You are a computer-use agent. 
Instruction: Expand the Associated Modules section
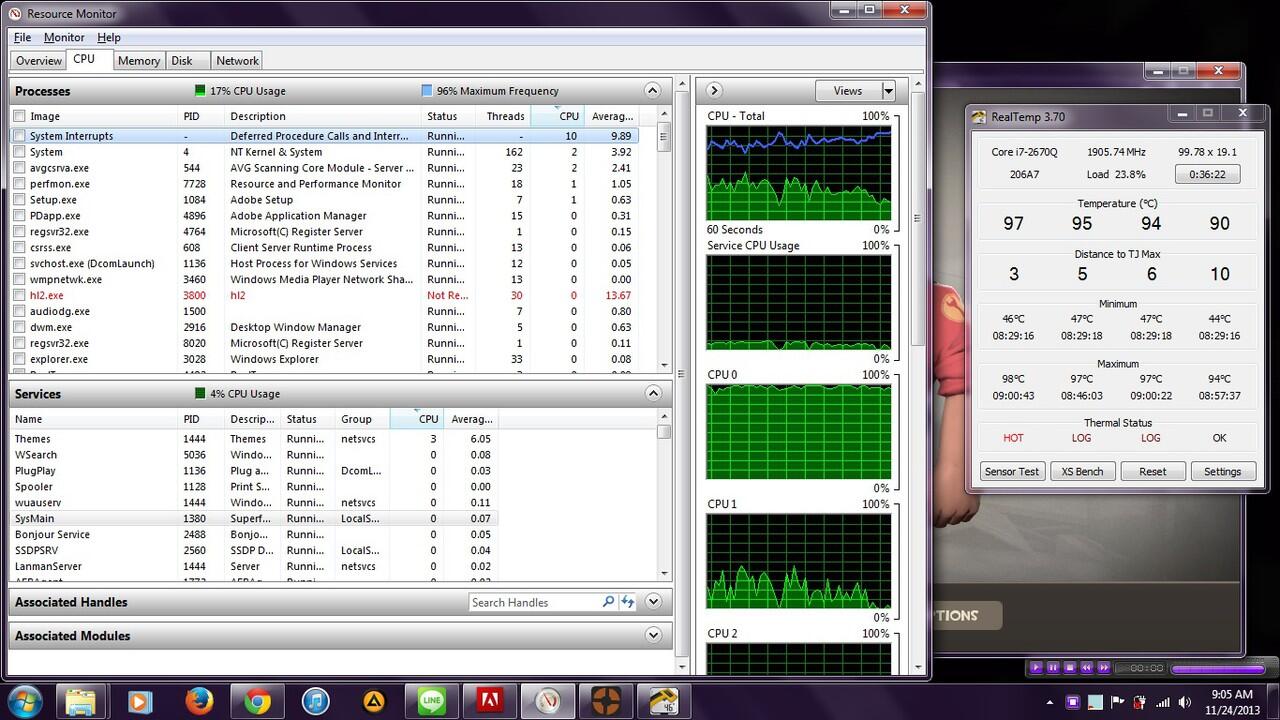pos(653,636)
